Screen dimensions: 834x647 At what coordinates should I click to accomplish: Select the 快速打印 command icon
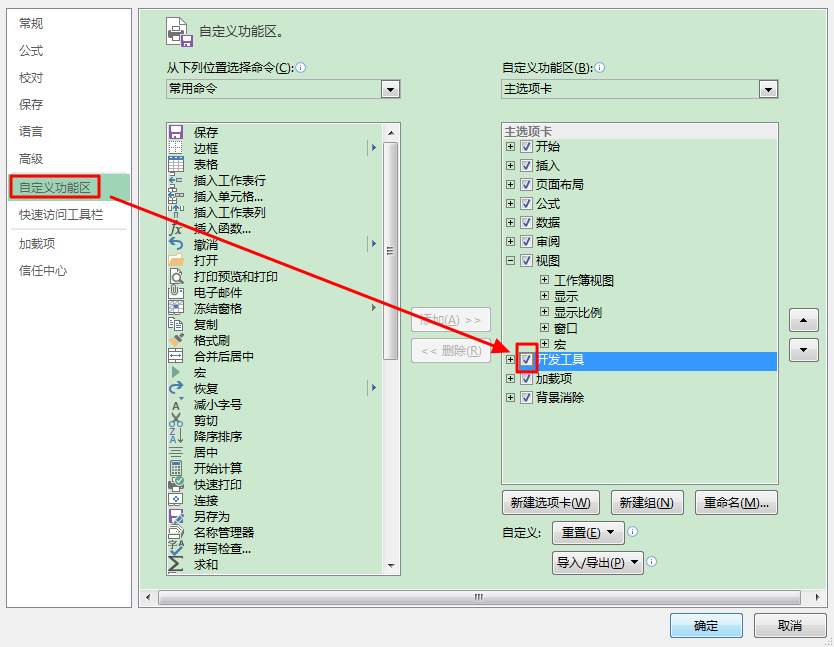pyautogui.click(x=176, y=484)
